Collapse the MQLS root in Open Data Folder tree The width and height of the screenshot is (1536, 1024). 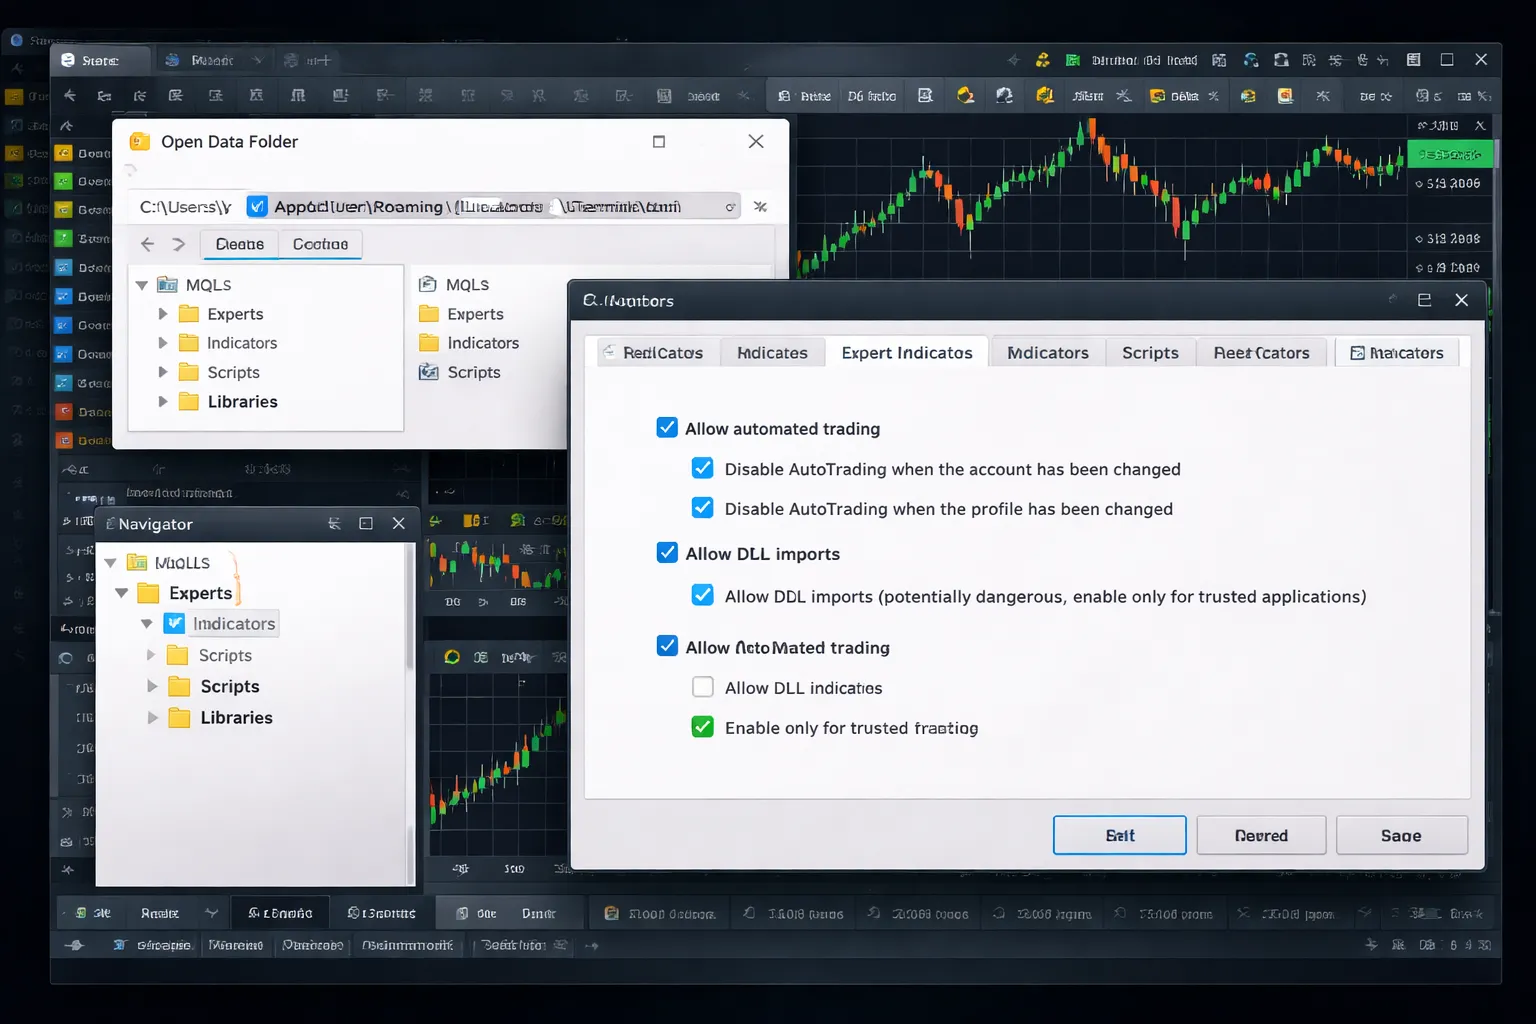coord(142,285)
